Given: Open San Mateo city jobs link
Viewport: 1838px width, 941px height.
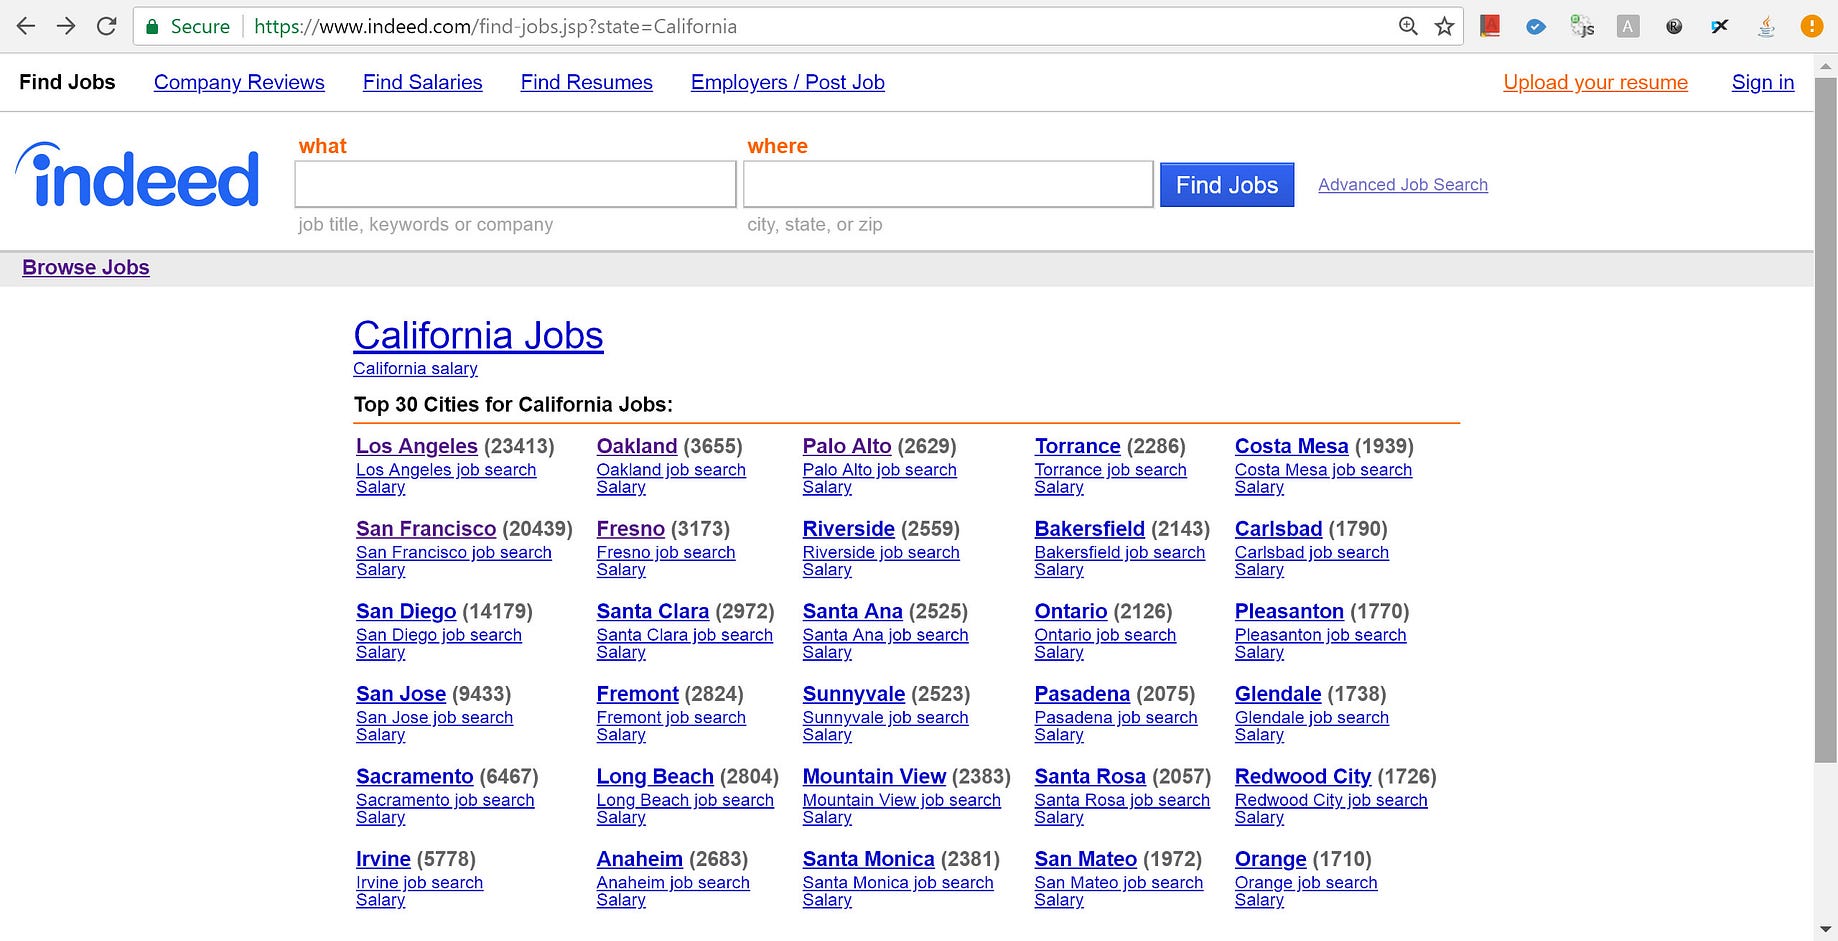Looking at the screenshot, I should point(1086,859).
